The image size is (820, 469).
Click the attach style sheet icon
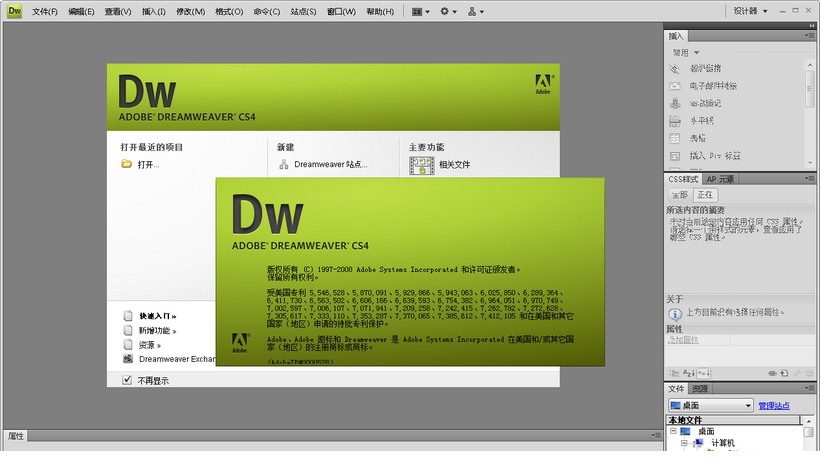tap(772, 373)
